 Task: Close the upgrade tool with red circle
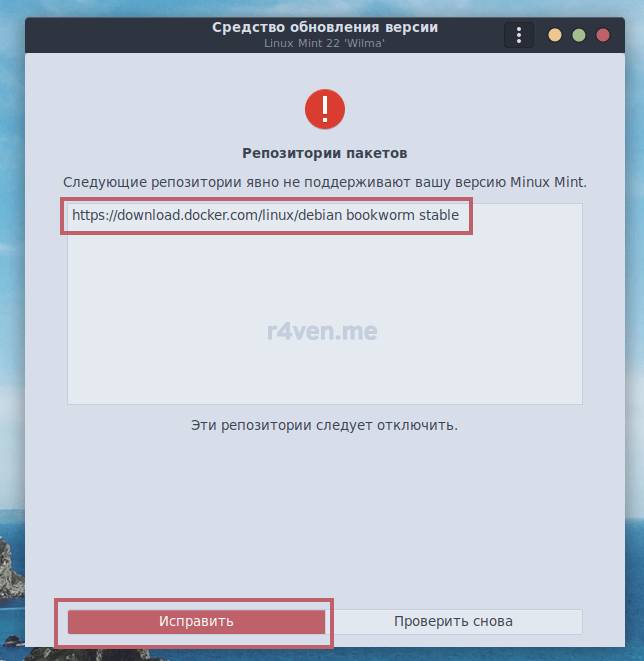tap(603, 35)
